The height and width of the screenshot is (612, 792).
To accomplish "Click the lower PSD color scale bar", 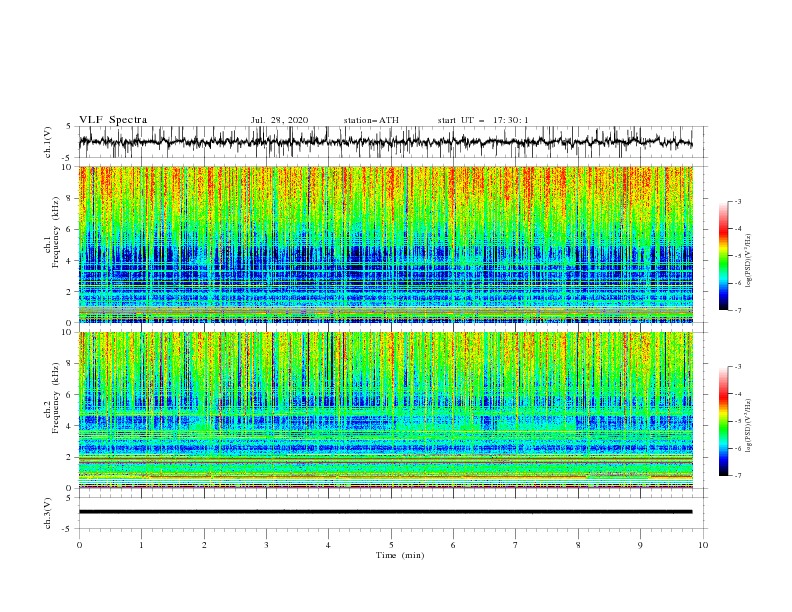I will [723, 421].
